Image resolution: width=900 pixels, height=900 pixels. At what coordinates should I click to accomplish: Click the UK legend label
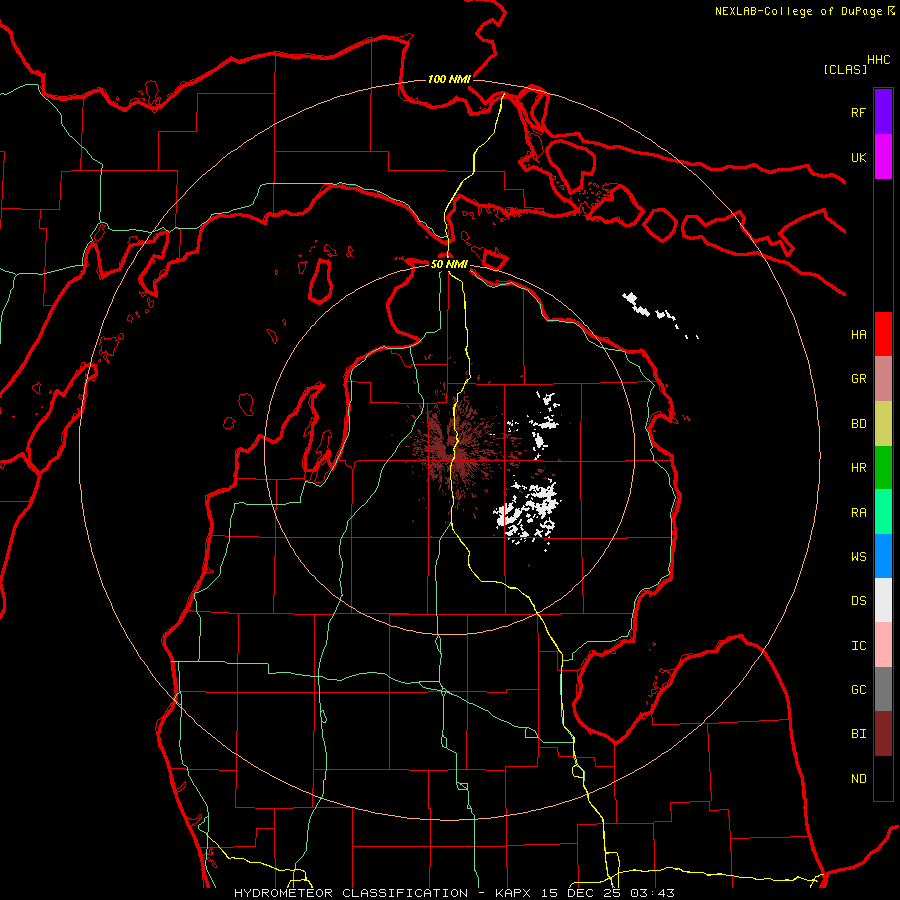coord(859,157)
